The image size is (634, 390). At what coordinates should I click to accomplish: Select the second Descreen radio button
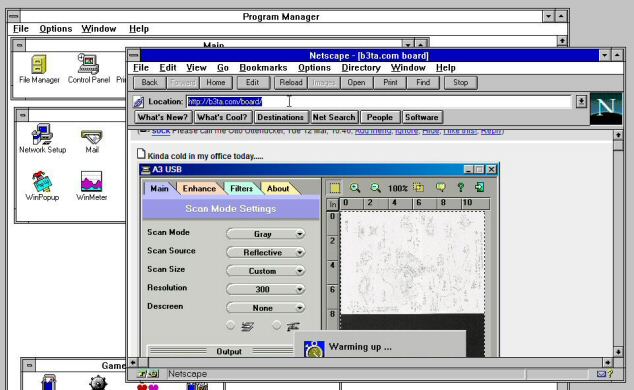(x=277, y=325)
